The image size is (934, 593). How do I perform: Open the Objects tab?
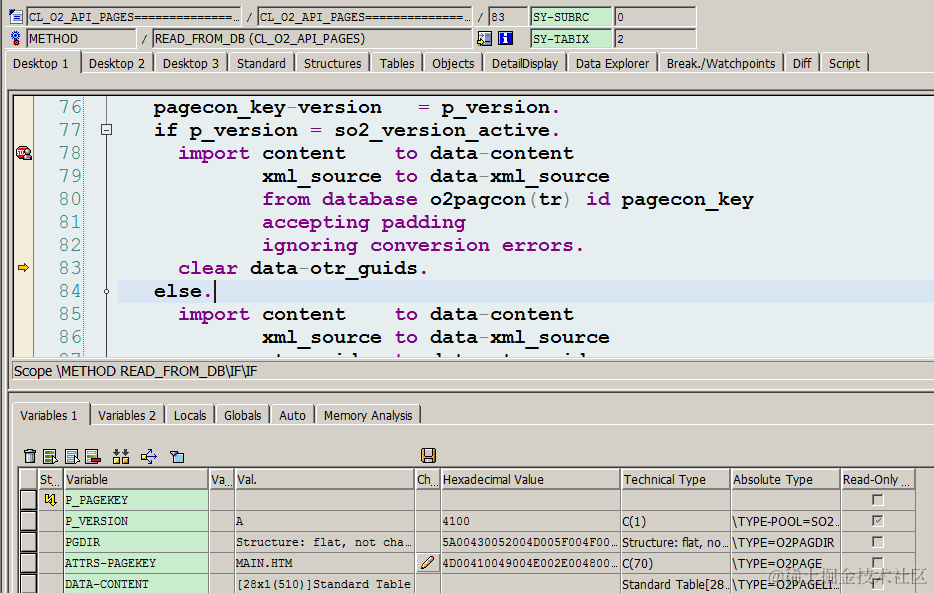tap(453, 64)
